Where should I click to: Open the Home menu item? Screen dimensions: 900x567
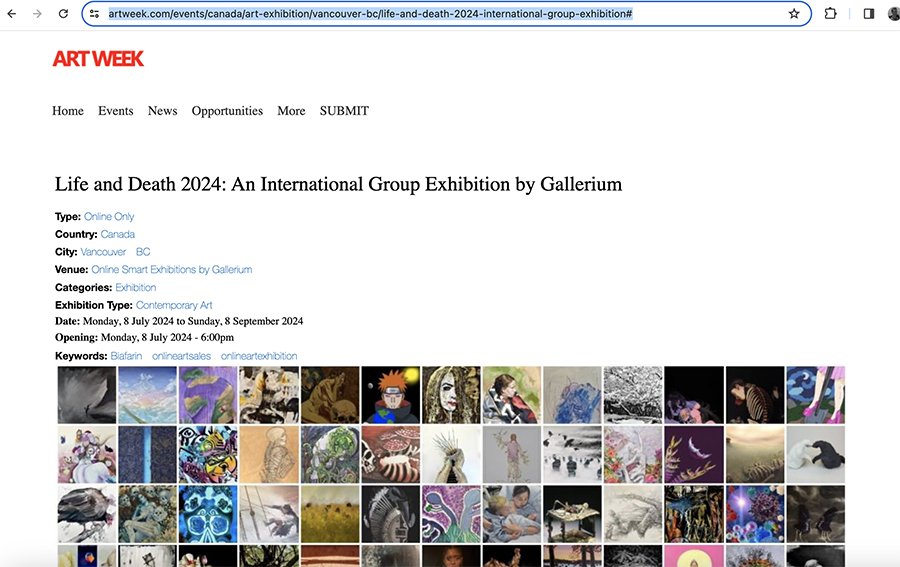[68, 111]
